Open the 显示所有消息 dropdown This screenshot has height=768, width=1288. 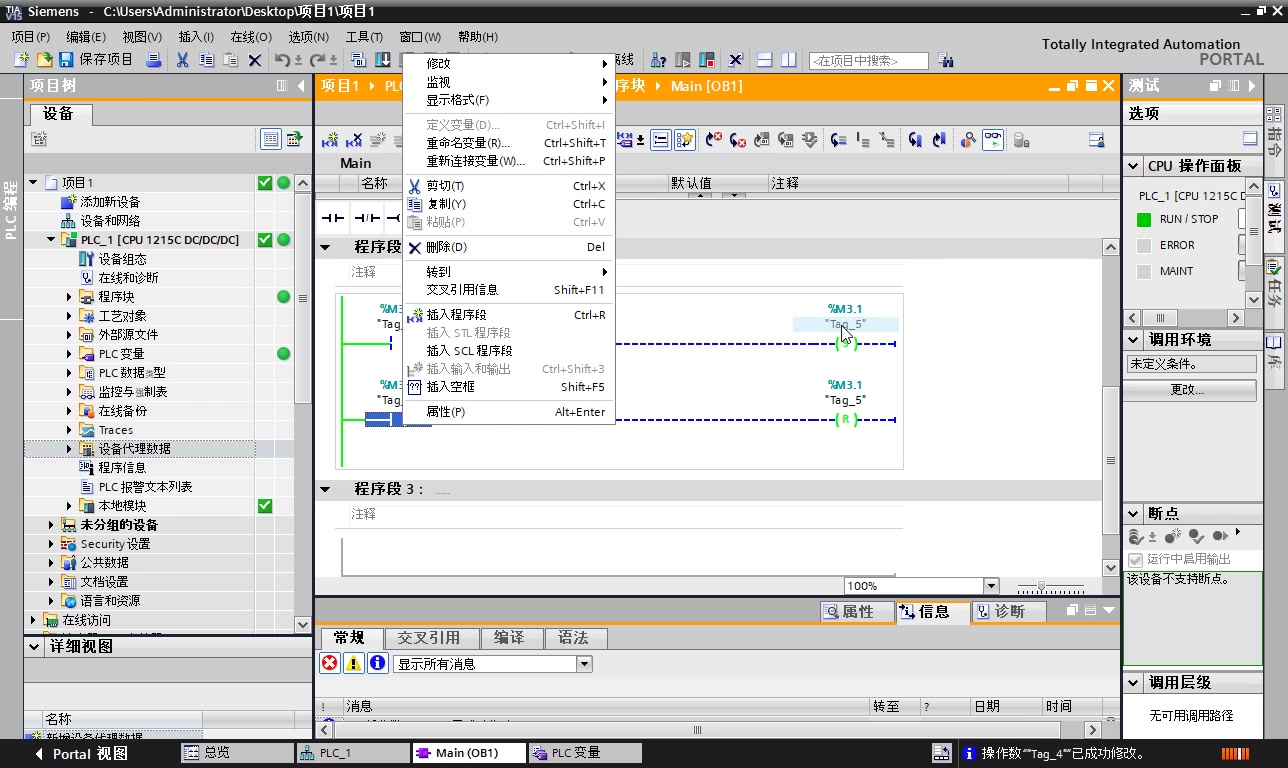click(585, 664)
